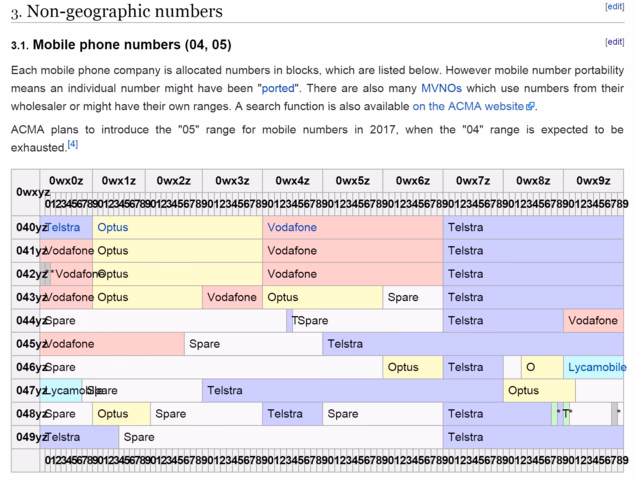The width and height of the screenshot is (636, 480).
Task: Click the Telstra cell in row 047yz
Action: [353, 391]
